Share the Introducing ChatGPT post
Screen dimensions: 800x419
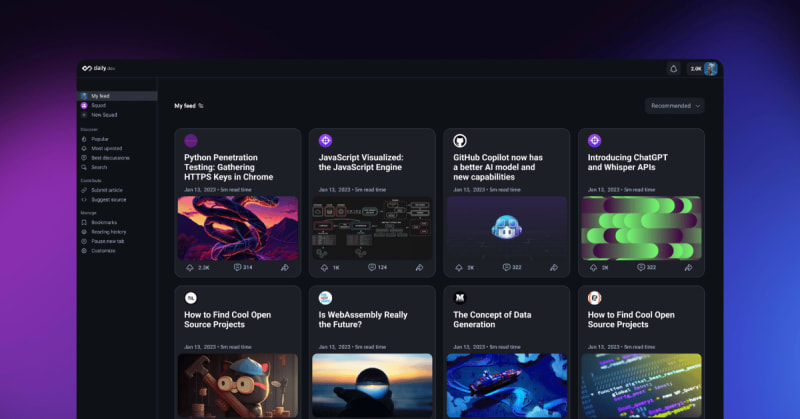tap(688, 267)
